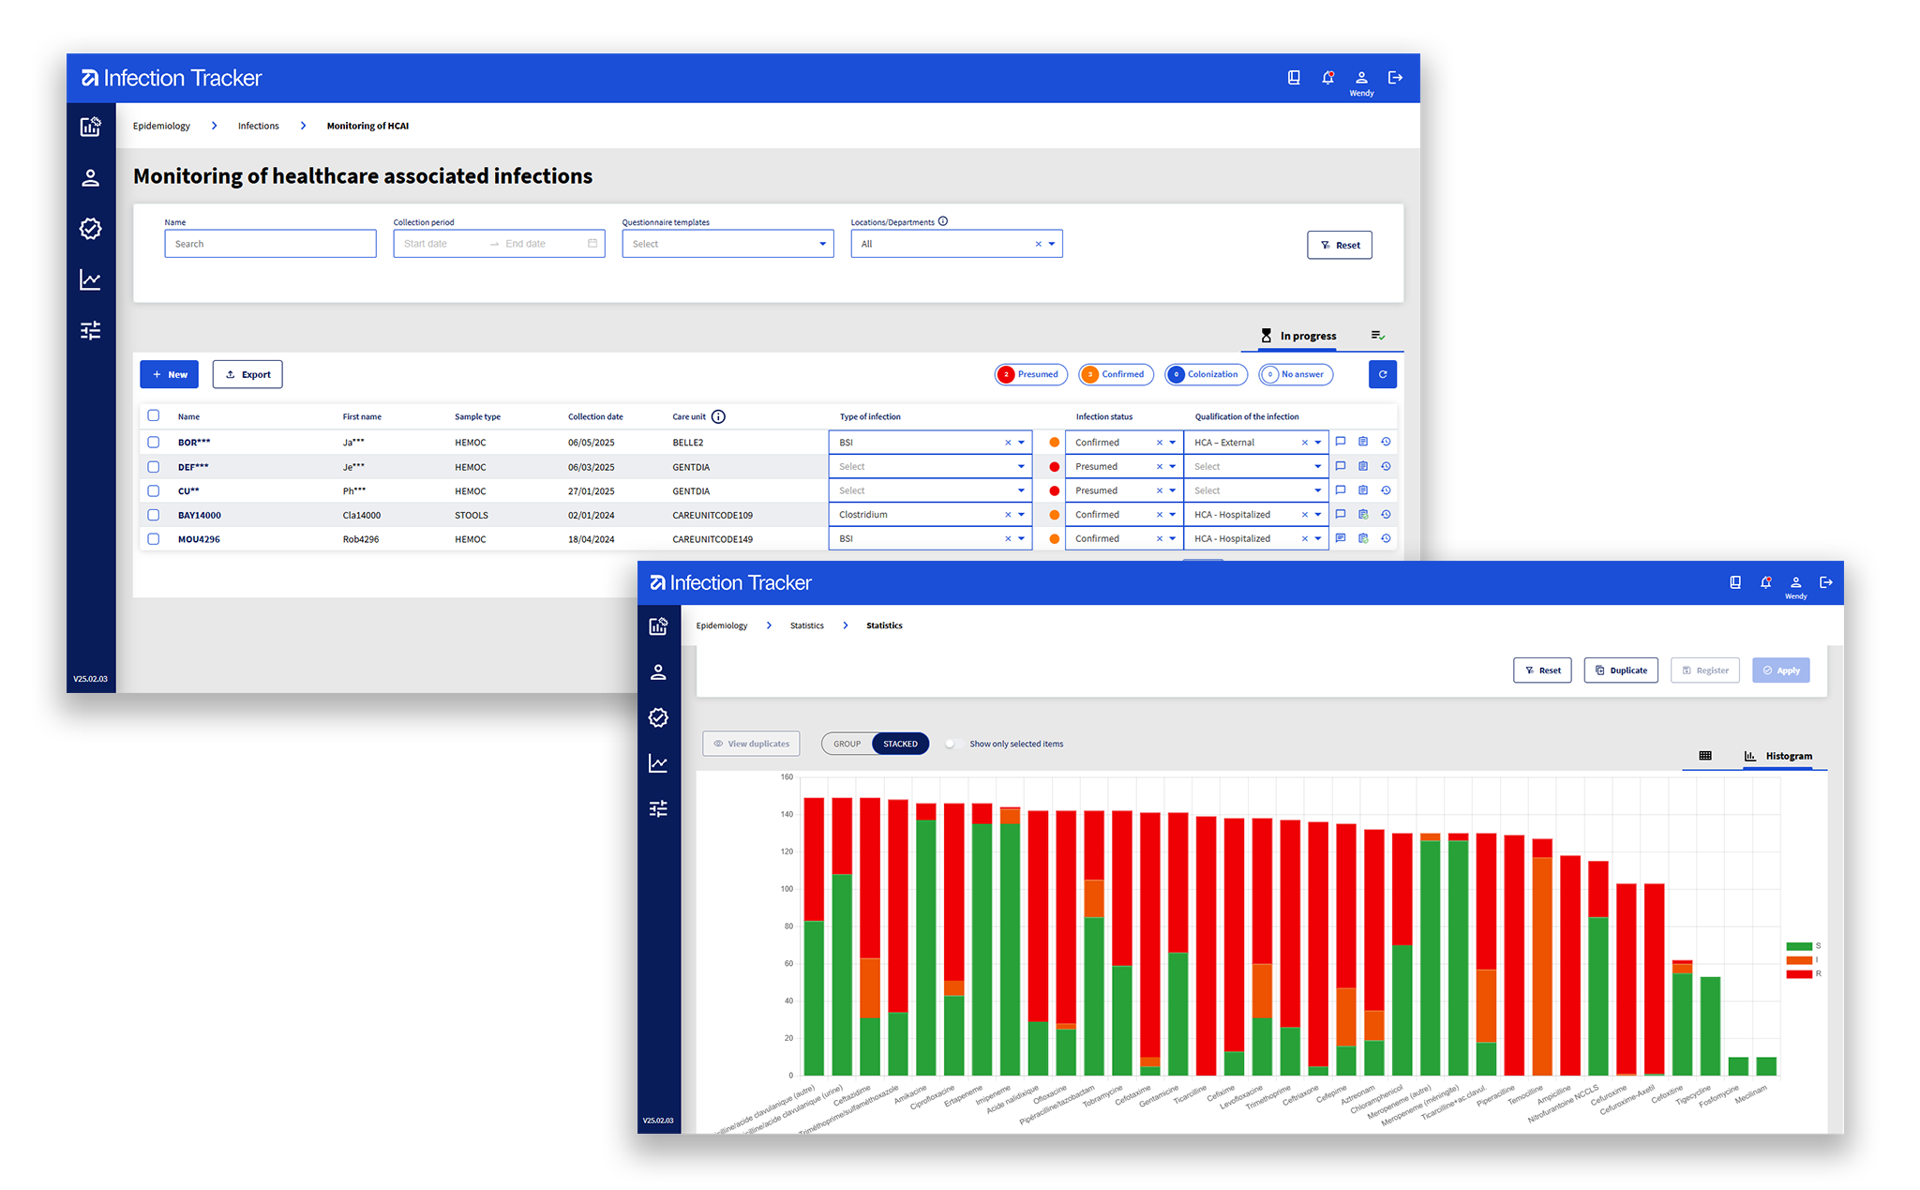This screenshot has height=1190, width=1920.
Task: Click the green S legend swatch
Action: [x=1799, y=946]
